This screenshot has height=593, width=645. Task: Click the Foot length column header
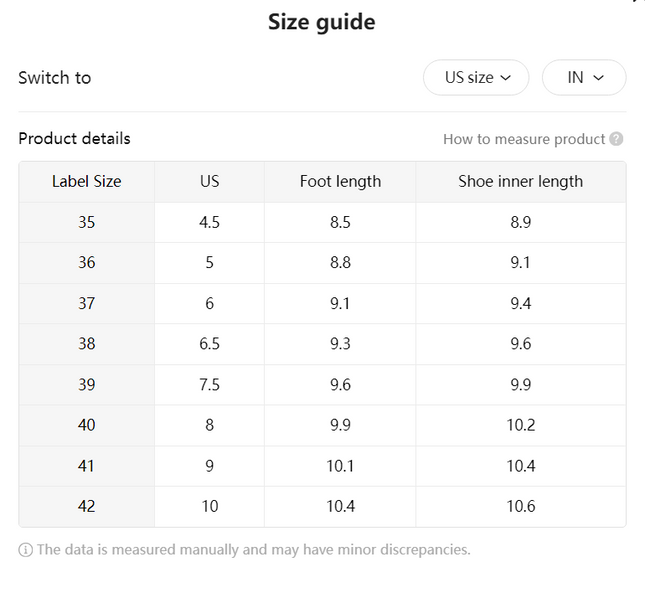(x=340, y=181)
